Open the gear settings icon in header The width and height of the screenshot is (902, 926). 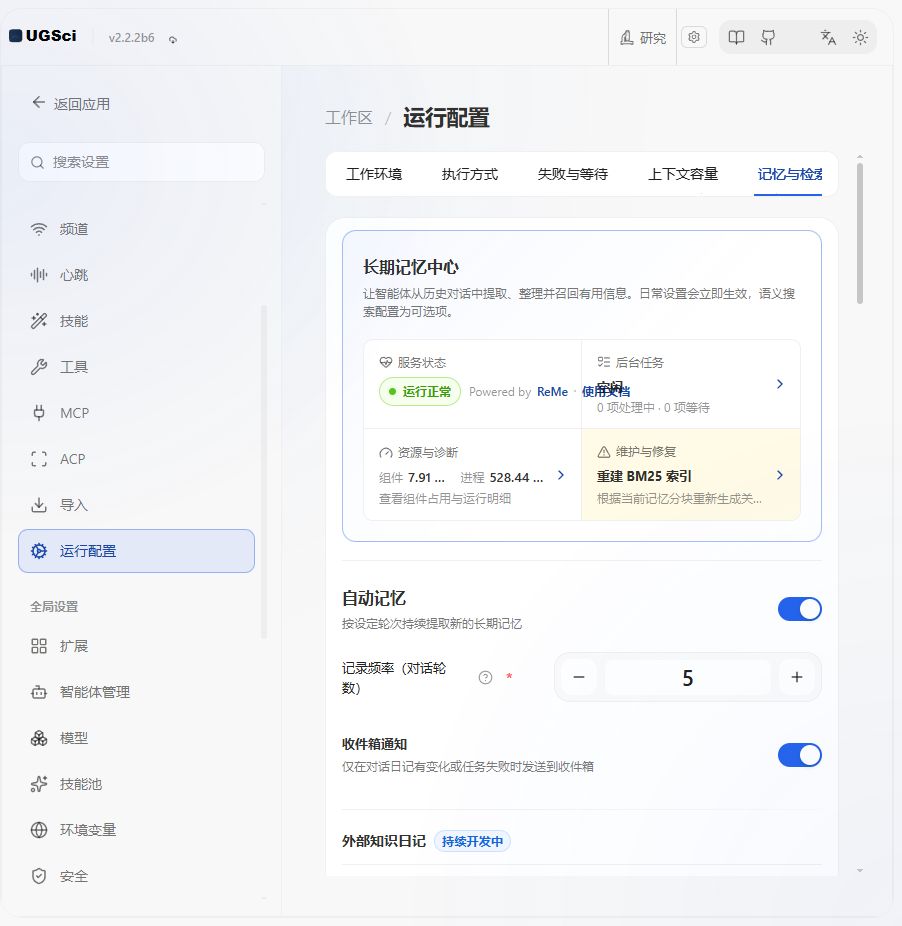pos(694,37)
